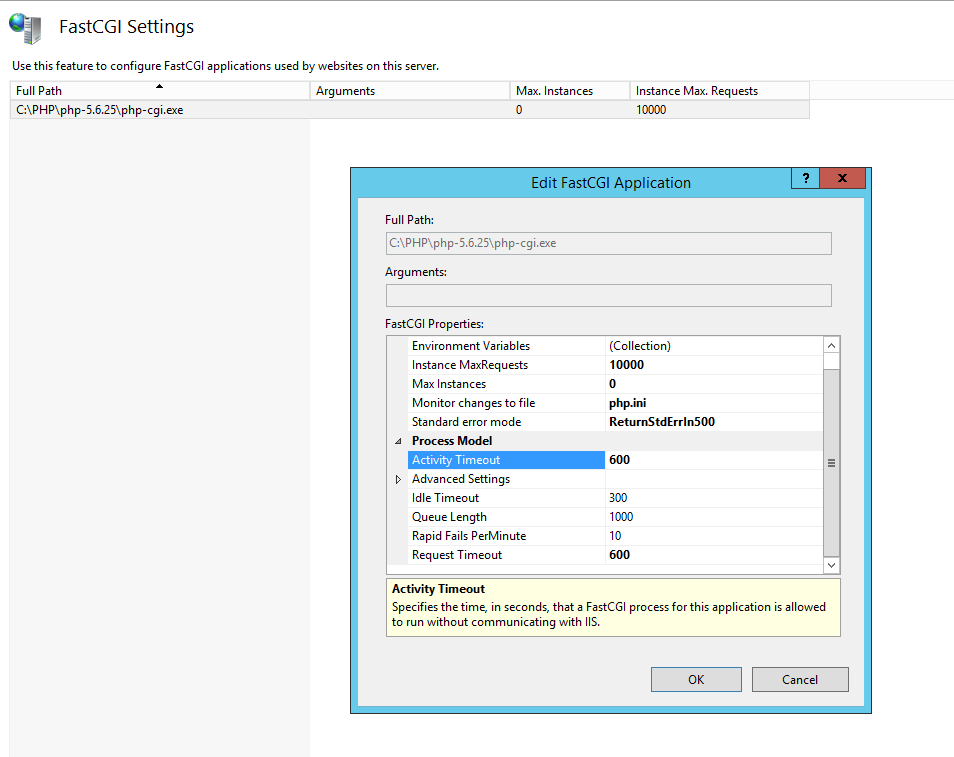This screenshot has width=954, height=757.
Task: Close the Edit FastCGI Application dialog
Action: (842, 178)
